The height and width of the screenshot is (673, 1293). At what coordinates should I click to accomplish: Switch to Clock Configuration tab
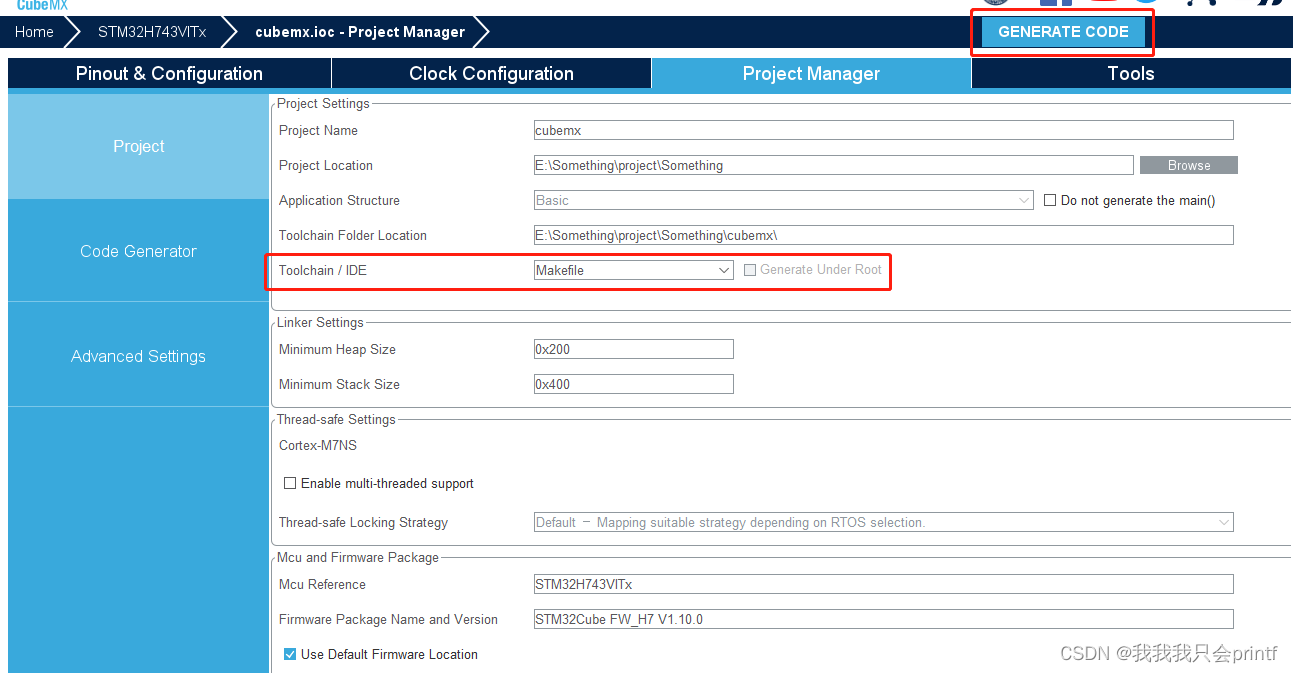pos(491,73)
